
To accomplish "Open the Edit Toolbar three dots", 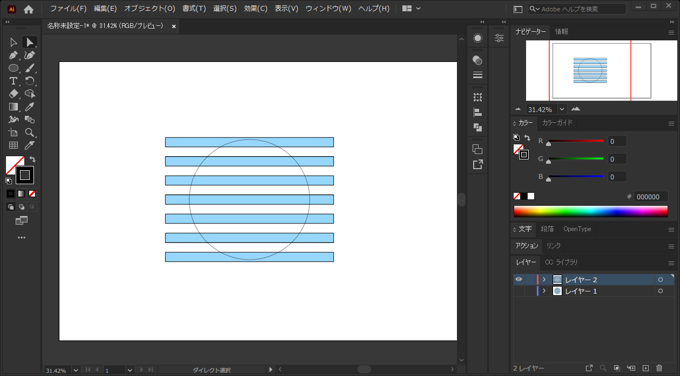I will pos(21,238).
